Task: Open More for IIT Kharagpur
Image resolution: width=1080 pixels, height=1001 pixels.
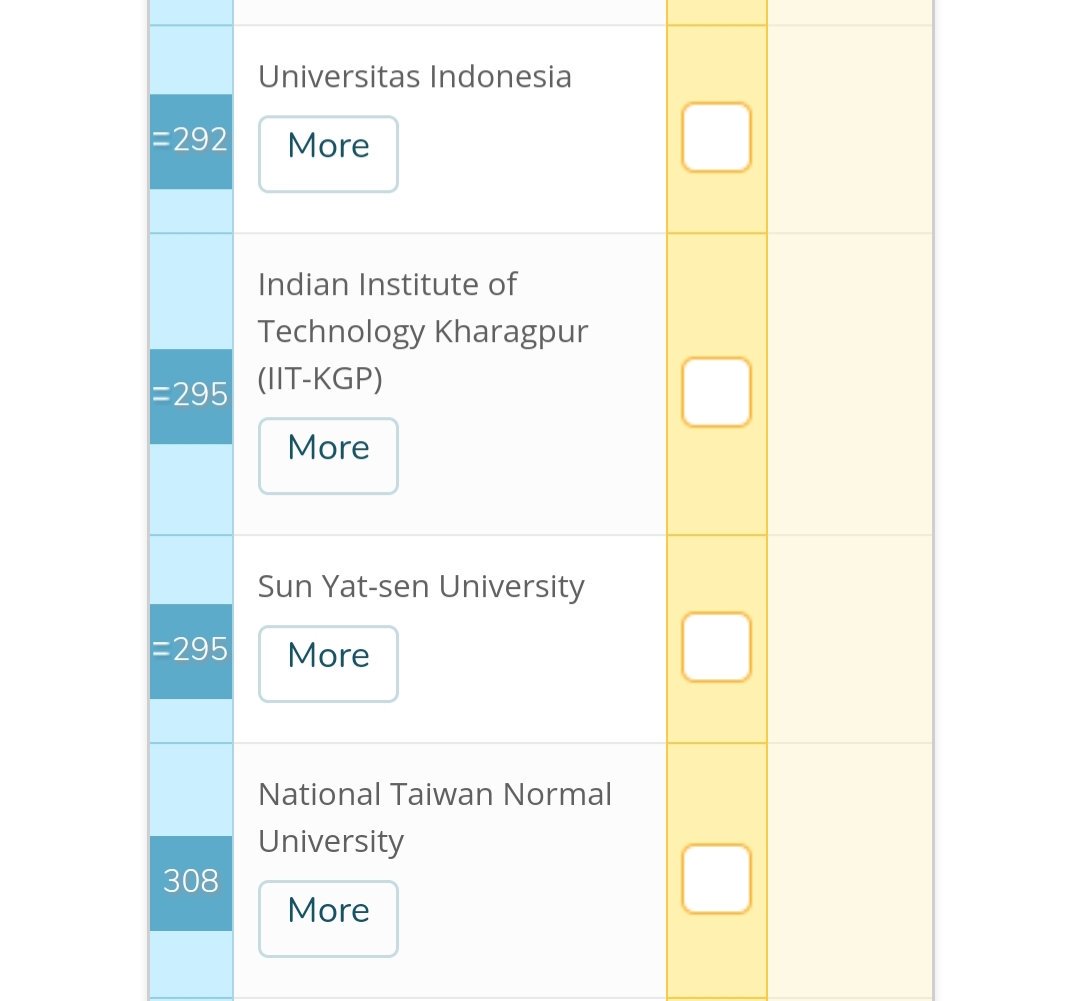Action: click(x=329, y=456)
